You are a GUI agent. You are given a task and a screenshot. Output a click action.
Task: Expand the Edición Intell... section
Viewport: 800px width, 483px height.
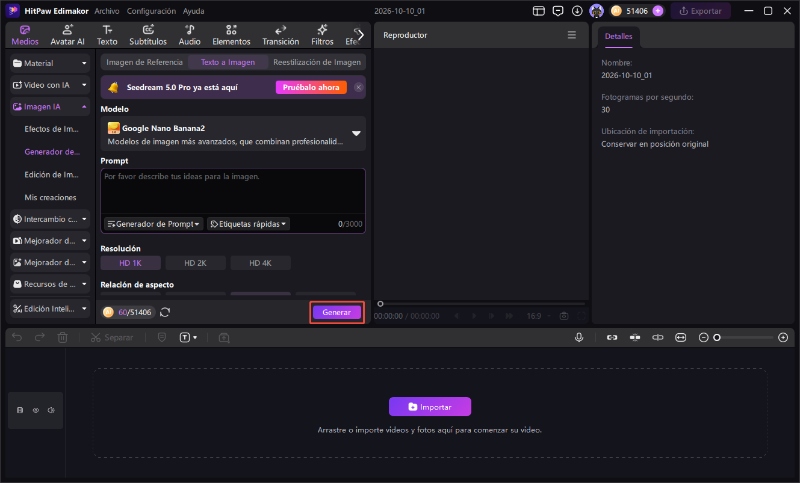[x=49, y=309]
